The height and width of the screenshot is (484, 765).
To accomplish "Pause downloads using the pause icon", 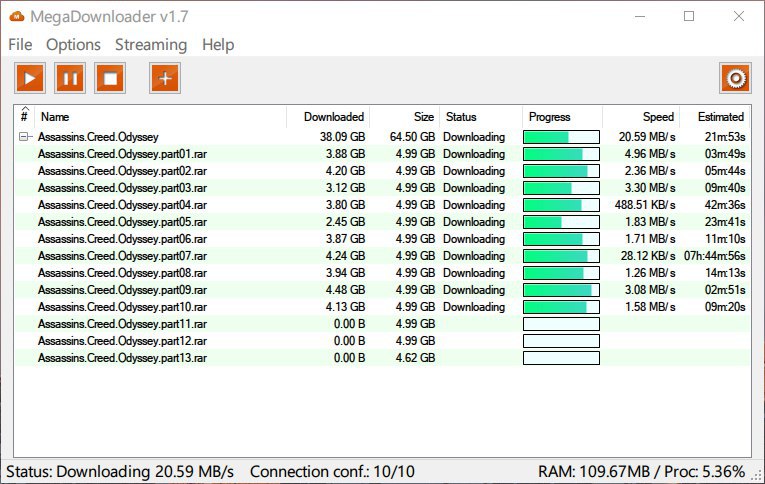I will 70,78.
